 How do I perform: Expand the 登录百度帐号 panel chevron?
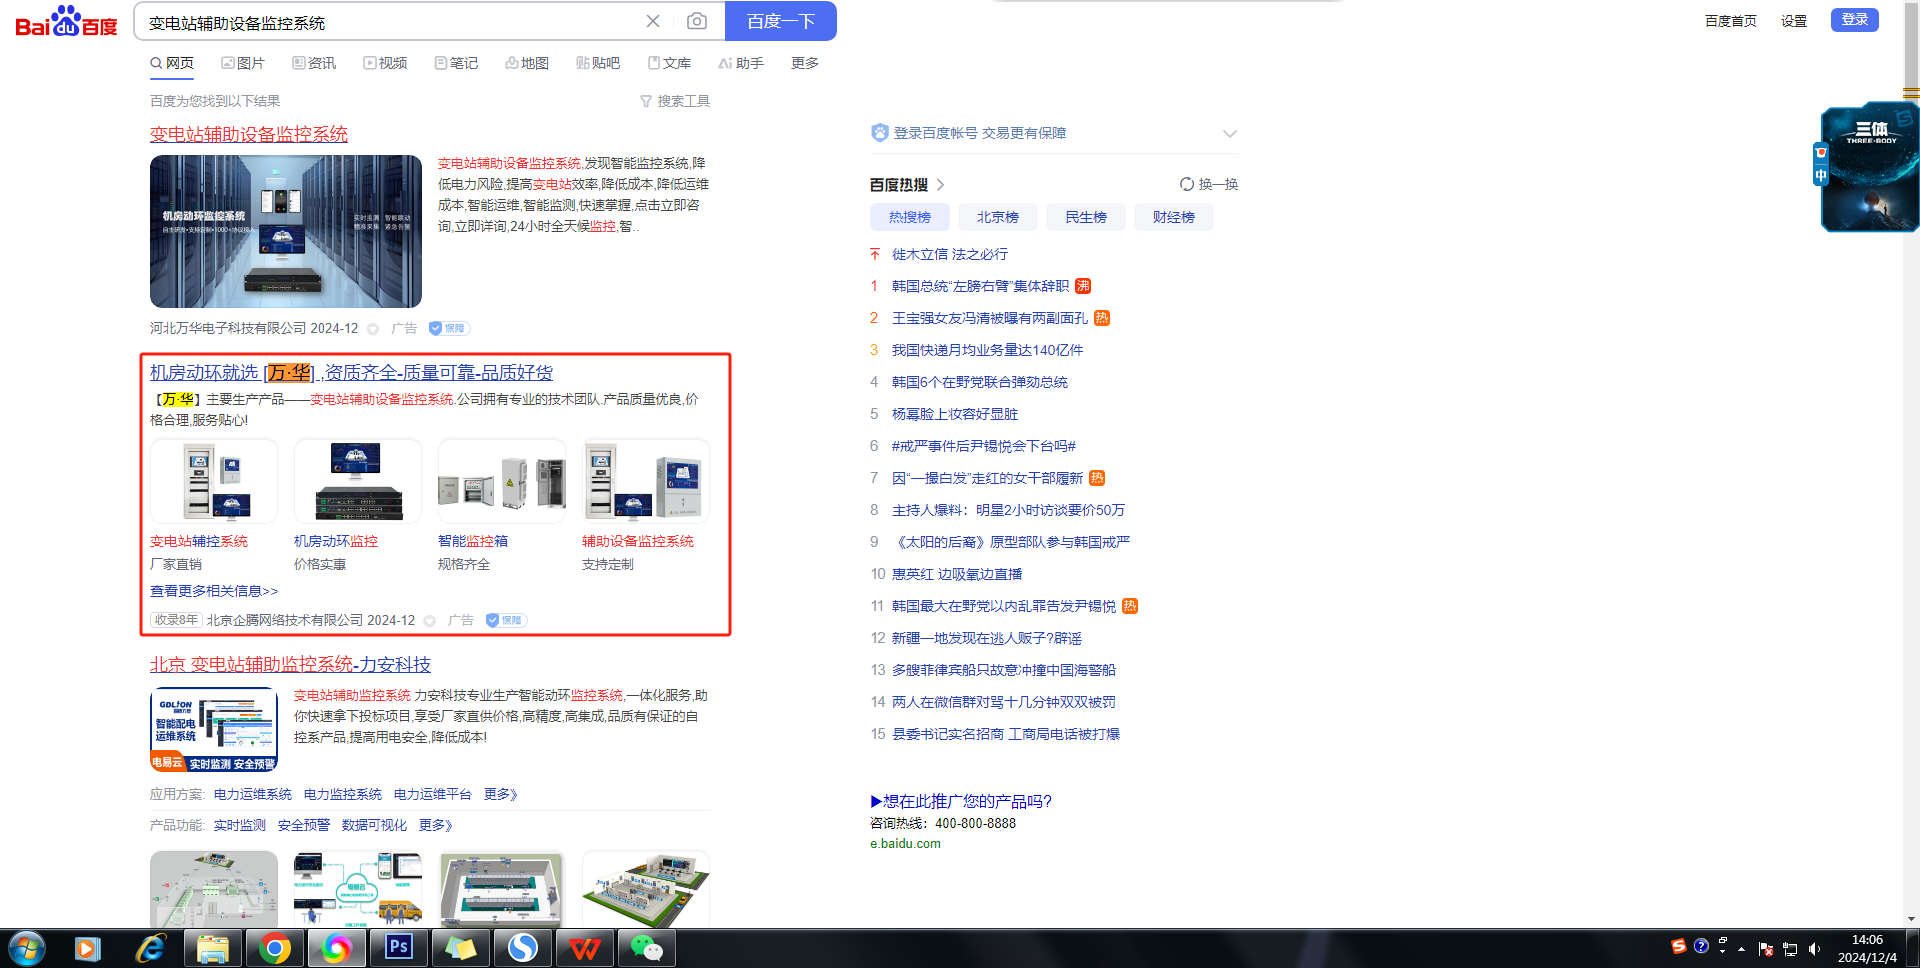click(x=1230, y=133)
